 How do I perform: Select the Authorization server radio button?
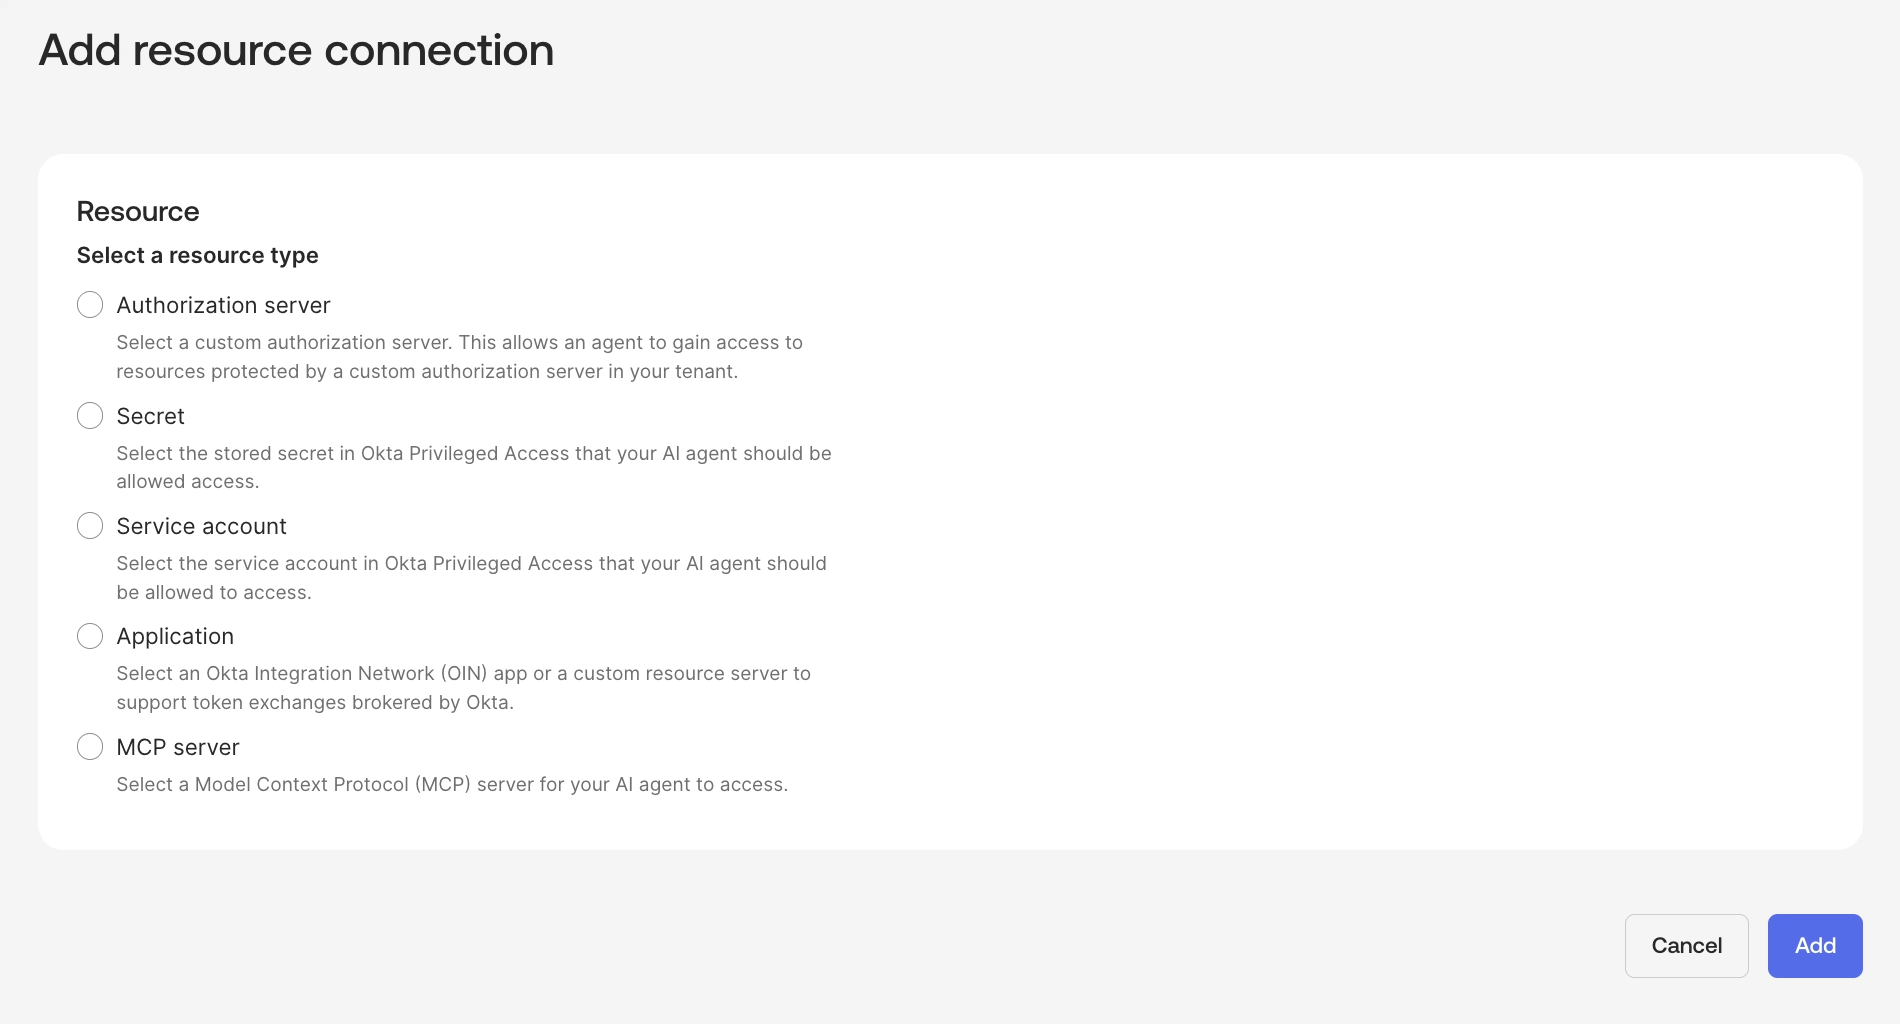pyautogui.click(x=90, y=305)
